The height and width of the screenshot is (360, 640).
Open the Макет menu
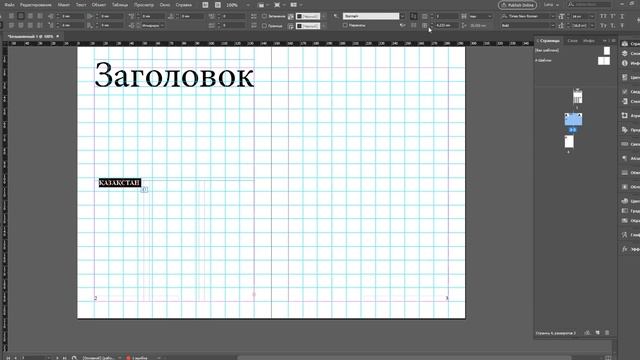pos(64,5)
